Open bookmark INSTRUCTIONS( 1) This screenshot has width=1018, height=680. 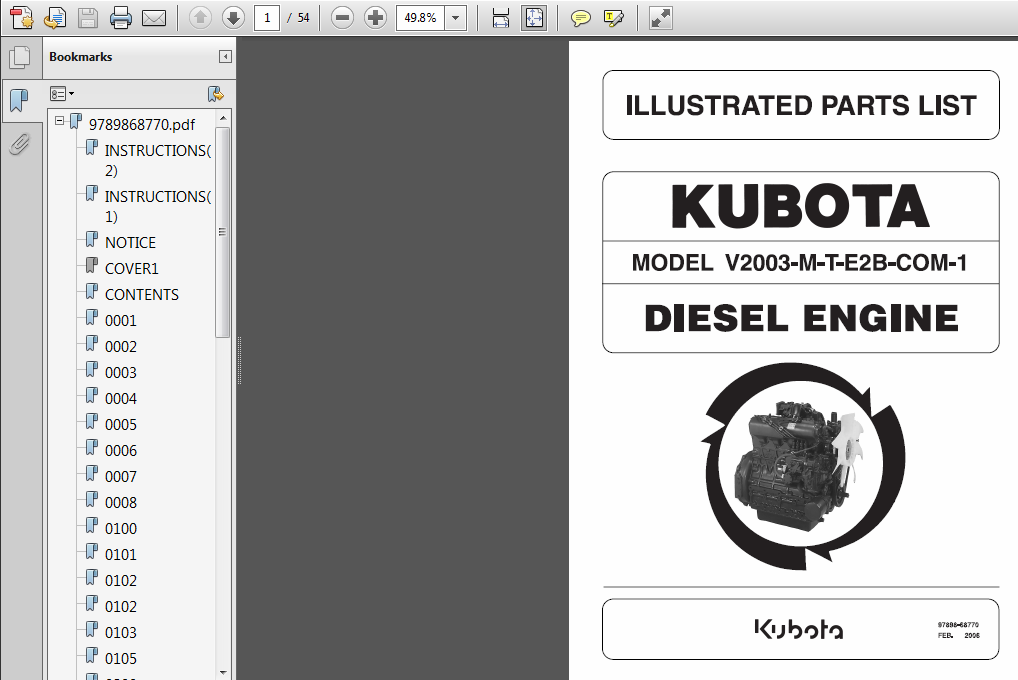(158, 206)
